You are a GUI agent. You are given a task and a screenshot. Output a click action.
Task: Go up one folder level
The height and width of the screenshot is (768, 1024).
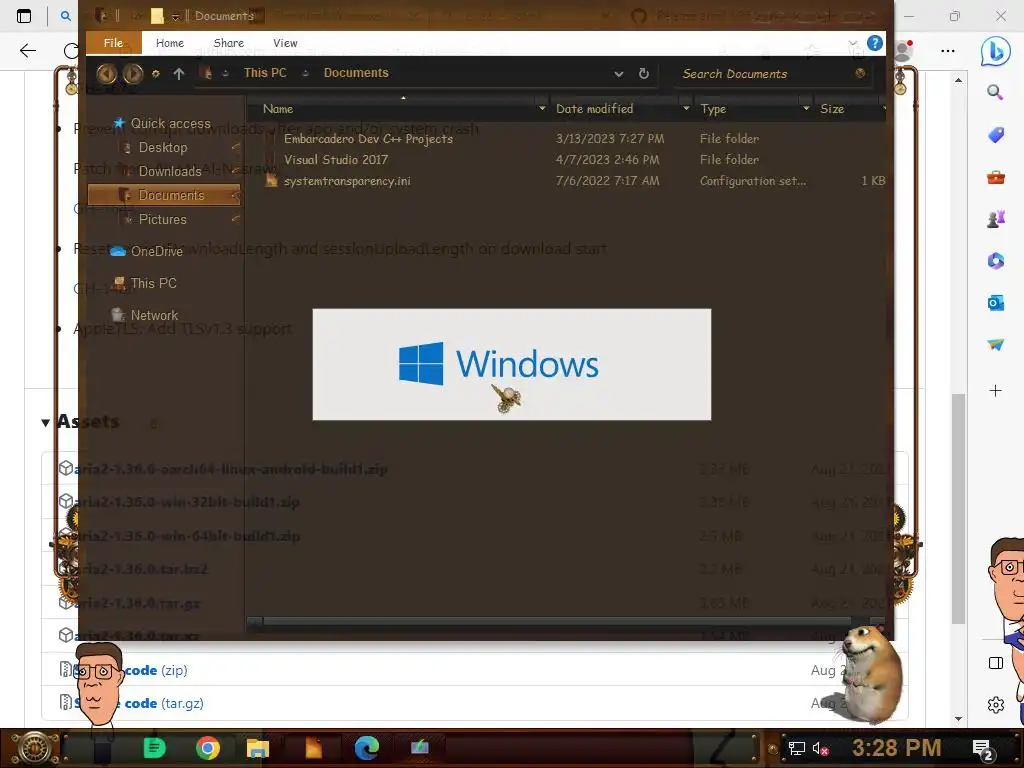click(179, 74)
